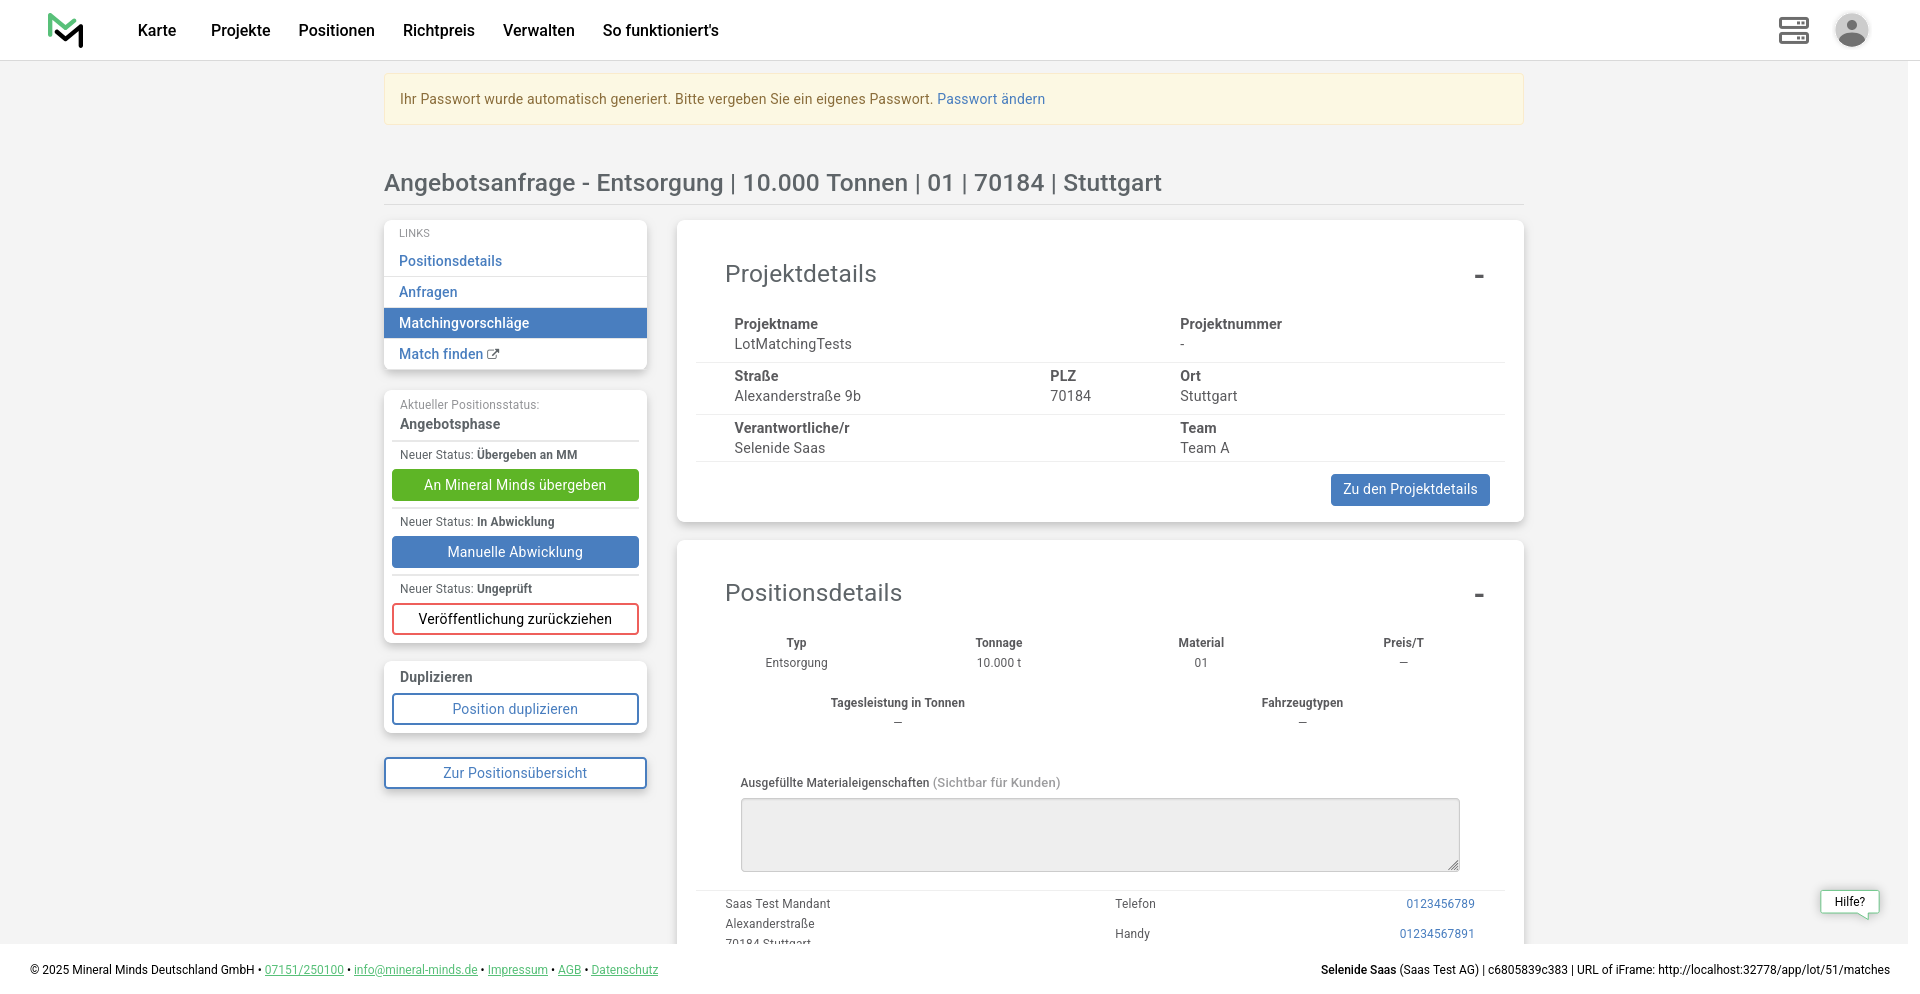This screenshot has width=1920, height=994.
Task: Collapse the Positionsdetails panel
Action: pos(1478,595)
